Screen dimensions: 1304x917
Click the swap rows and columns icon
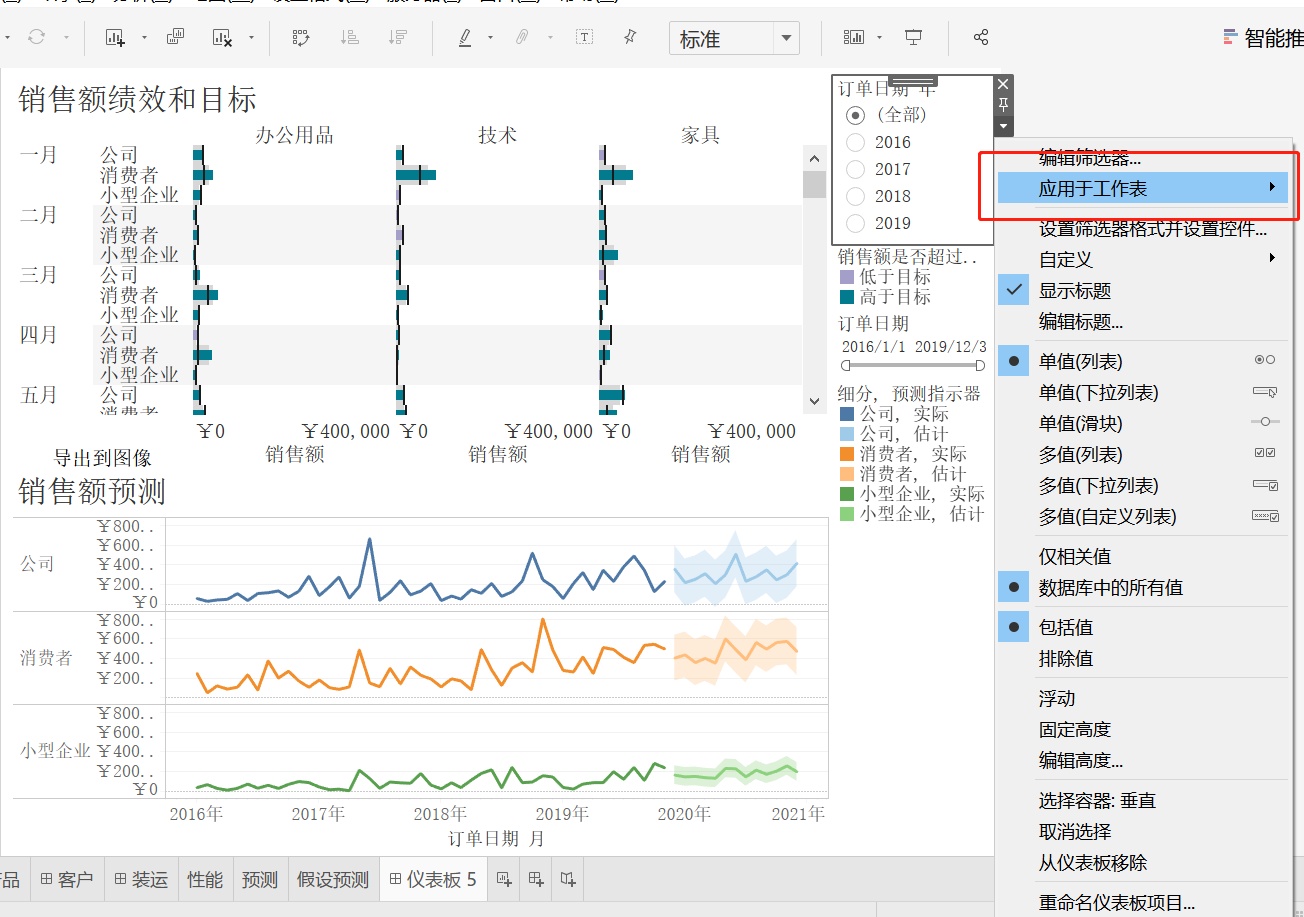click(x=301, y=38)
